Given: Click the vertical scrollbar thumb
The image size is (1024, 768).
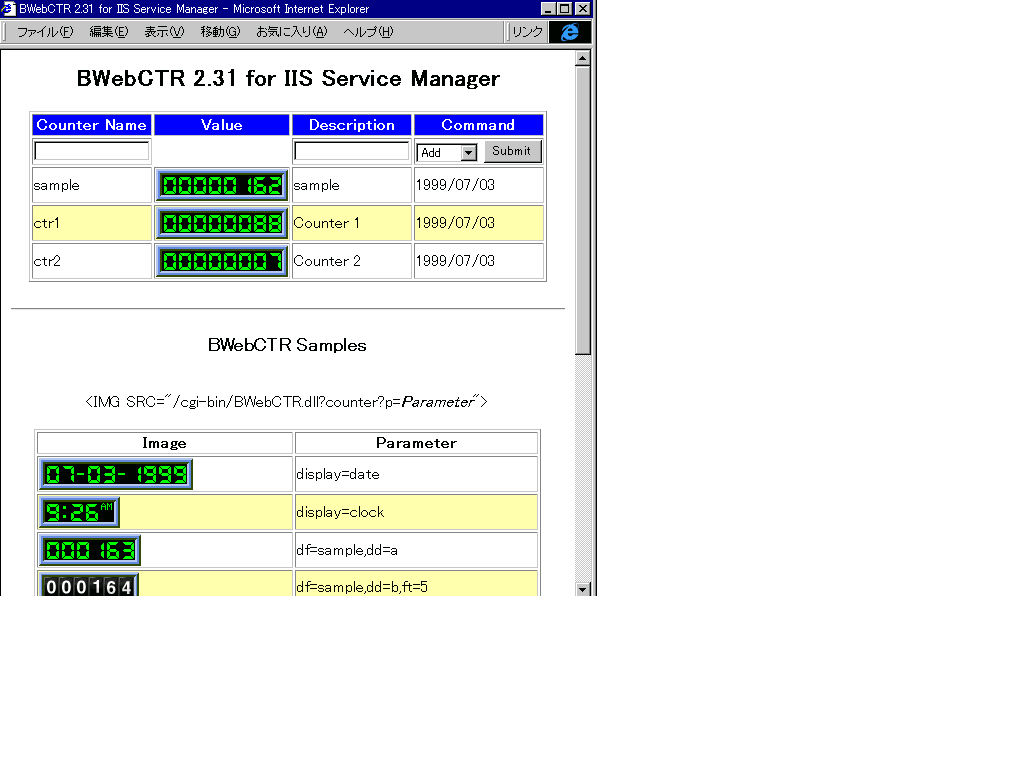Looking at the screenshot, I should pyautogui.click(x=583, y=210).
